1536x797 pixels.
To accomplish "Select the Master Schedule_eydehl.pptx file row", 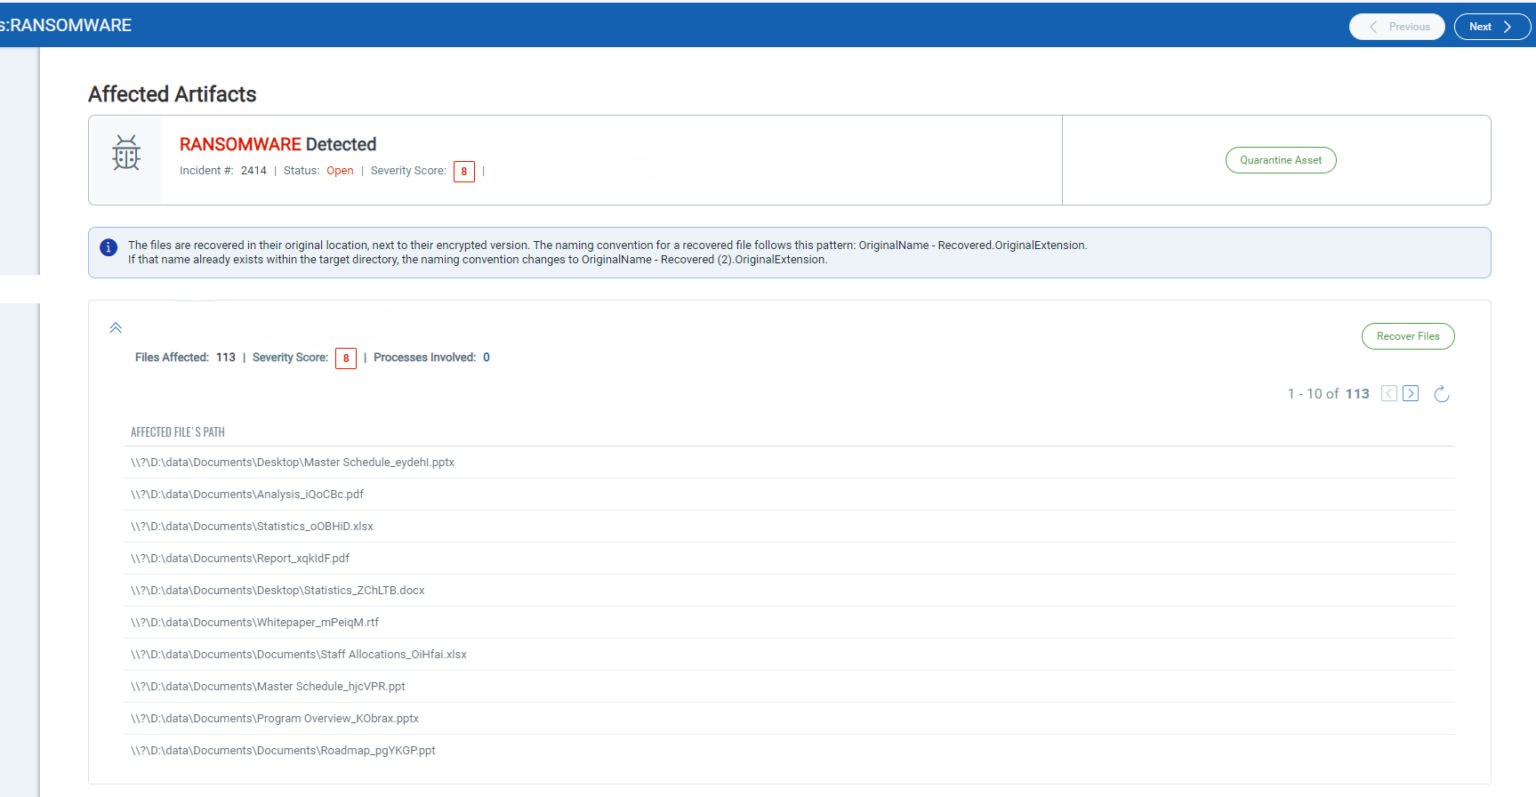I will click(x=292, y=462).
